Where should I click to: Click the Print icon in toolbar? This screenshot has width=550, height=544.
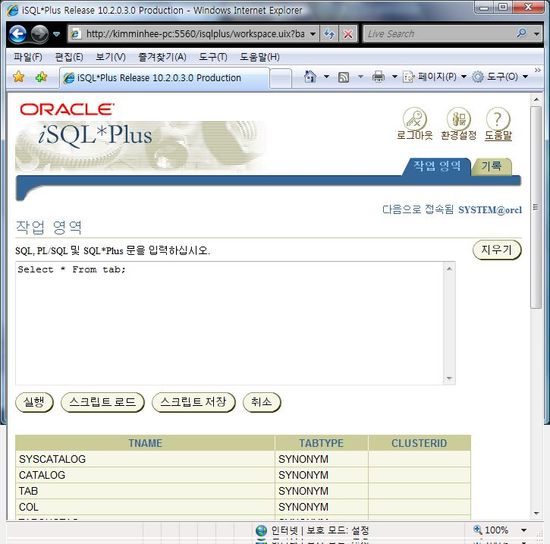[x=378, y=76]
